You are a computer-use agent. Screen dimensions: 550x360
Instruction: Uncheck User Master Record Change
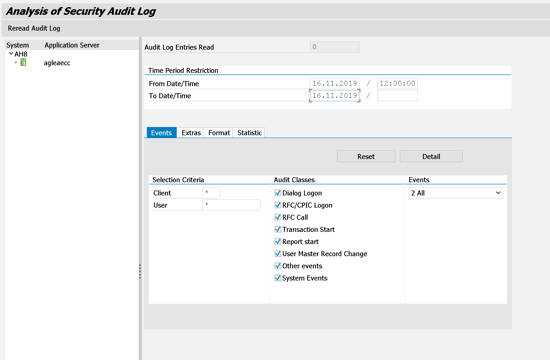(x=277, y=253)
